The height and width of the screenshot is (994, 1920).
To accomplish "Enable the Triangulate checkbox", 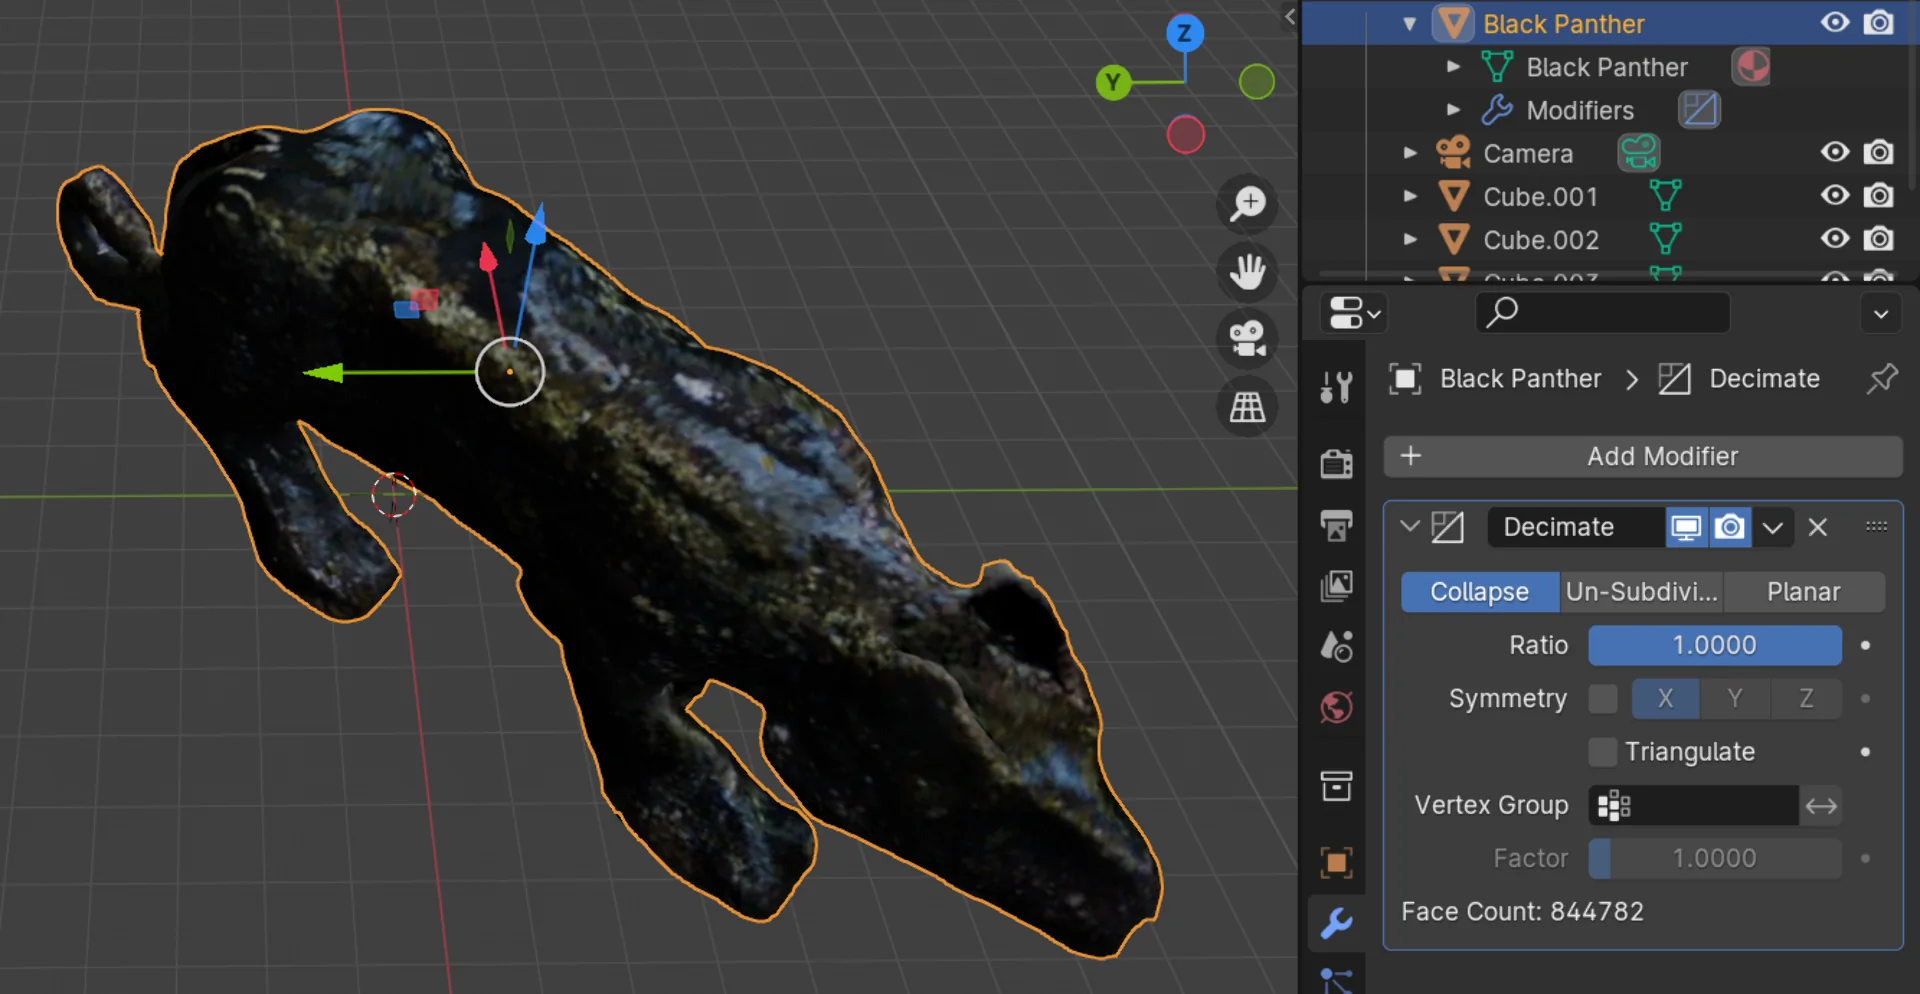I will click(x=1602, y=752).
